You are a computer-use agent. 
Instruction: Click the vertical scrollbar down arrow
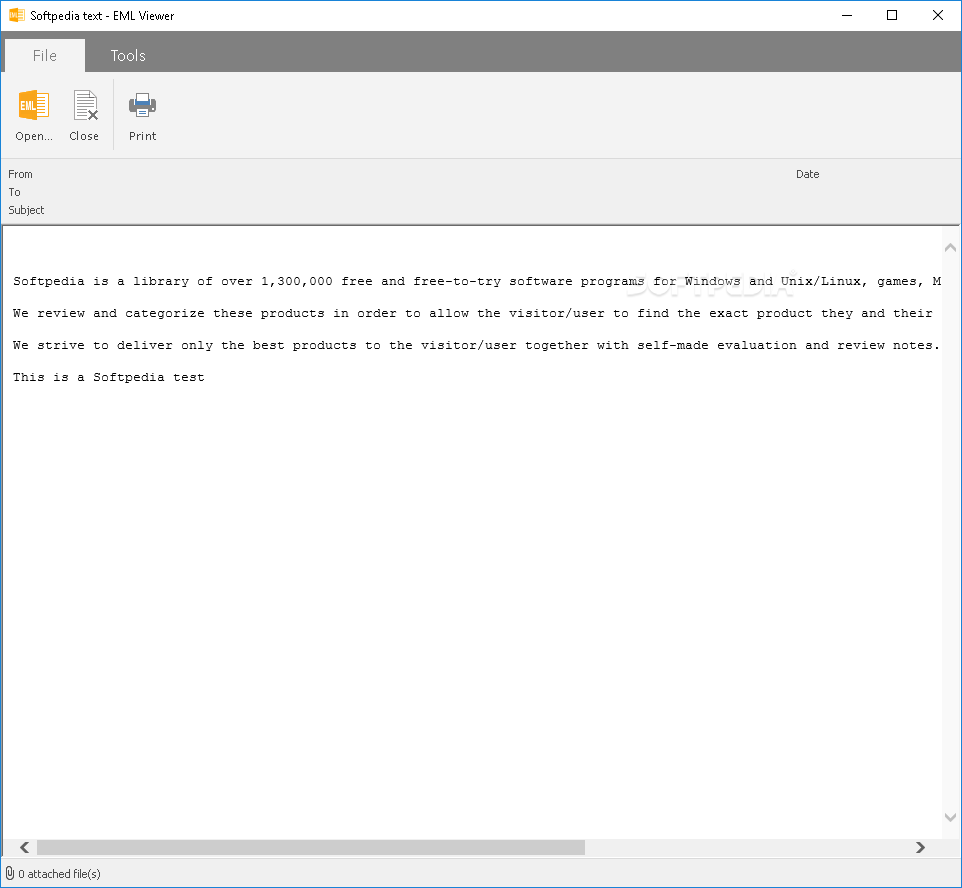tap(950, 817)
